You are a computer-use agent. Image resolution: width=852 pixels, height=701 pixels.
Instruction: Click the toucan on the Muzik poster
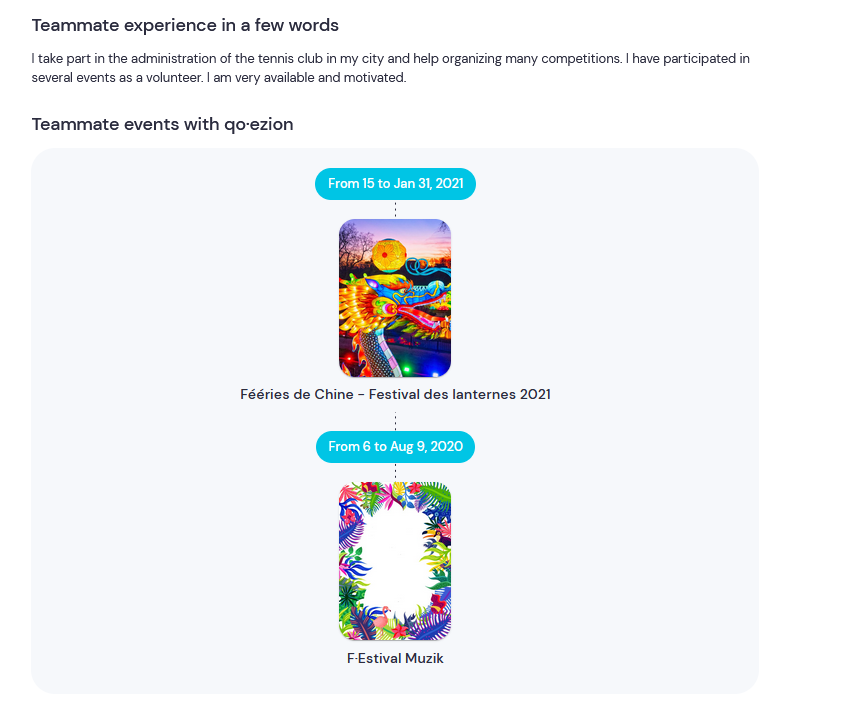[438, 539]
